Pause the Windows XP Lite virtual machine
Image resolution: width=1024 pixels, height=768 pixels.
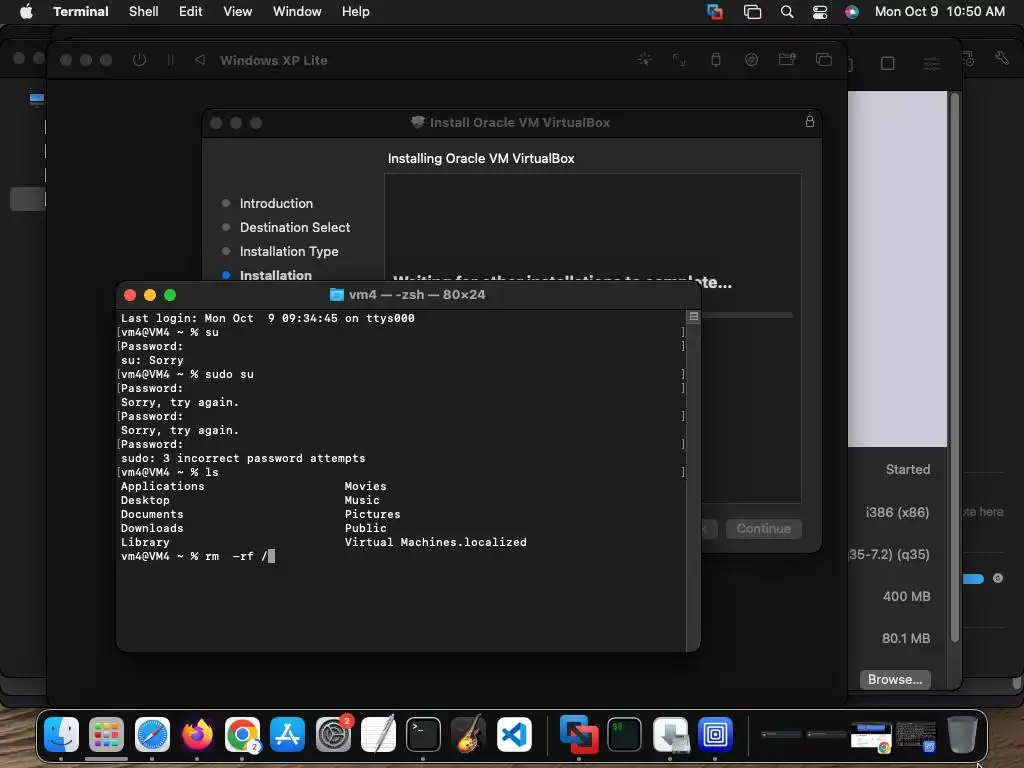click(170, 60)
